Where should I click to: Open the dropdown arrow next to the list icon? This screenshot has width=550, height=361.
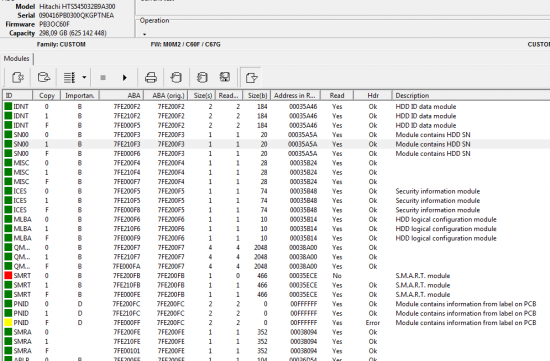84,77
